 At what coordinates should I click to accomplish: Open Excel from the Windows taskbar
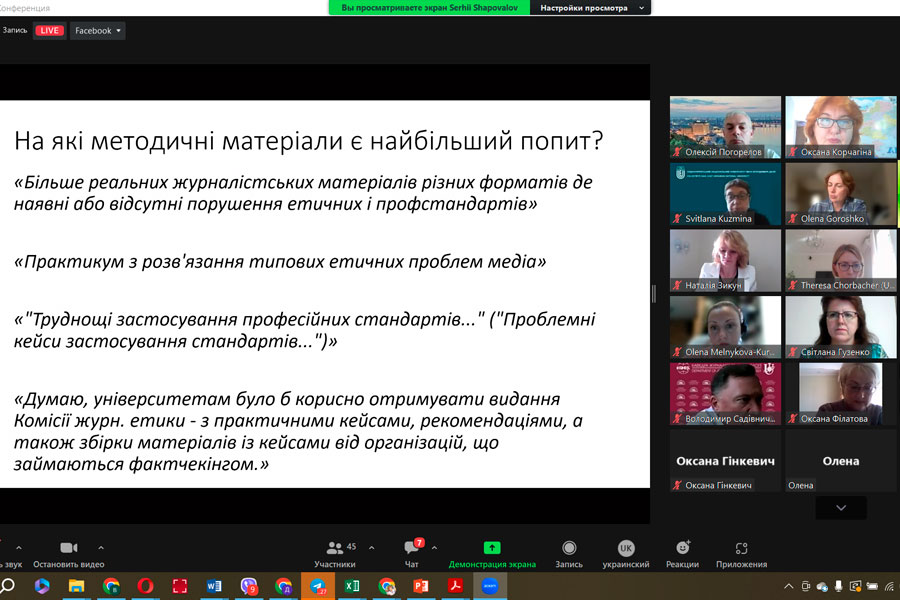[x=352, y=586]
